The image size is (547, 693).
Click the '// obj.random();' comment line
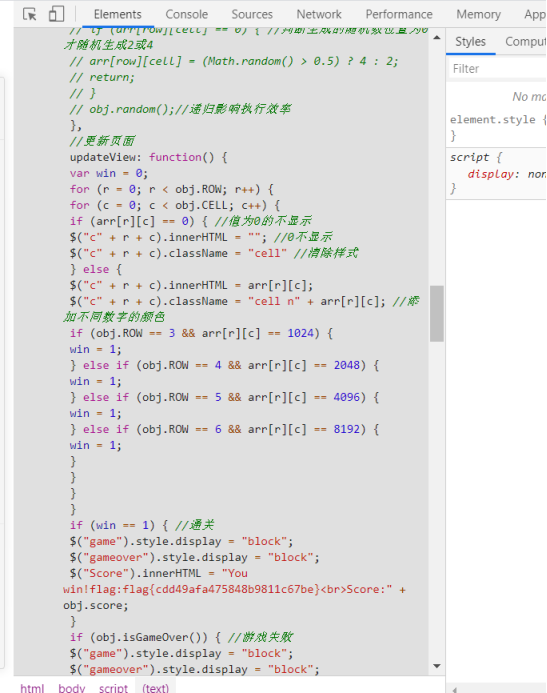(x=180, y=109)
